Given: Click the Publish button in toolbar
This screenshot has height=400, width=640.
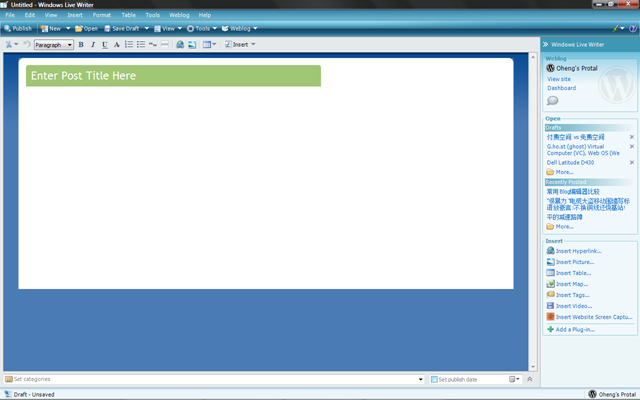Looking at the screenshot, I should pyautogui.click(x=17, y=29).
